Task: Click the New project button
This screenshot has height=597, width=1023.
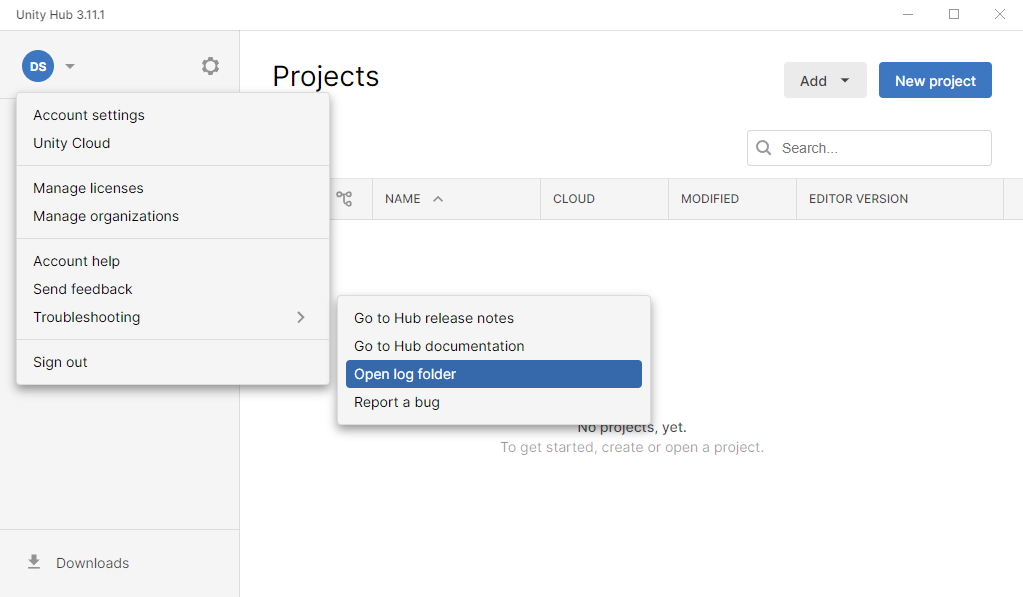Action: 934,80
